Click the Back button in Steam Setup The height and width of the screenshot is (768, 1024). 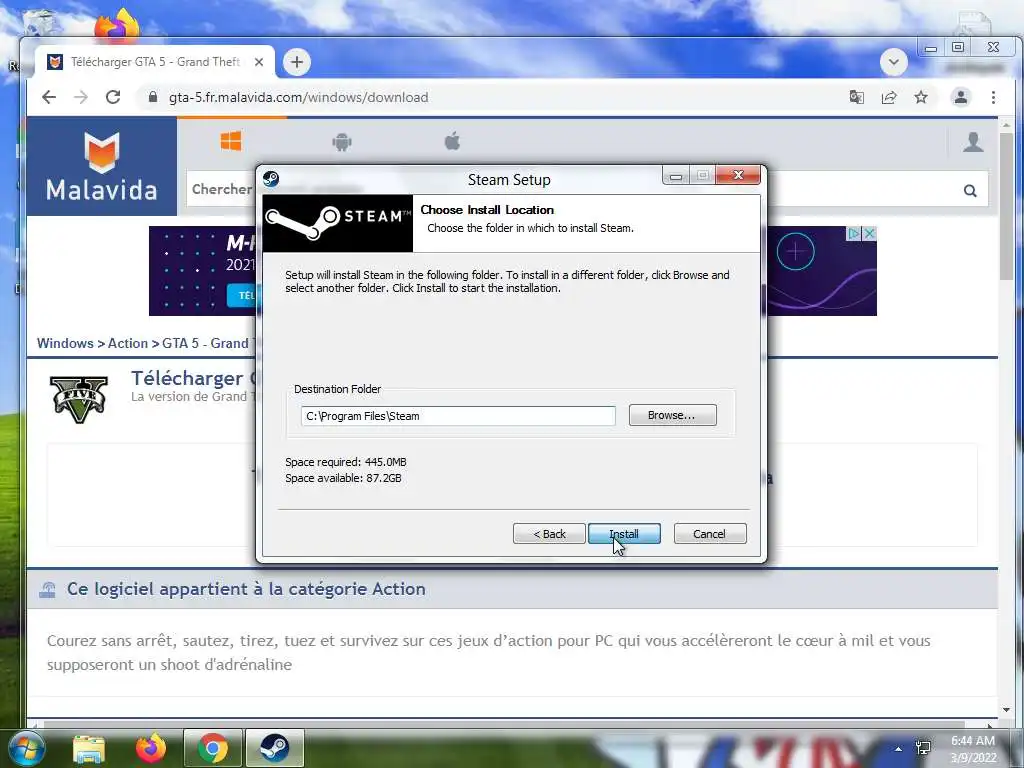(549, 534)
